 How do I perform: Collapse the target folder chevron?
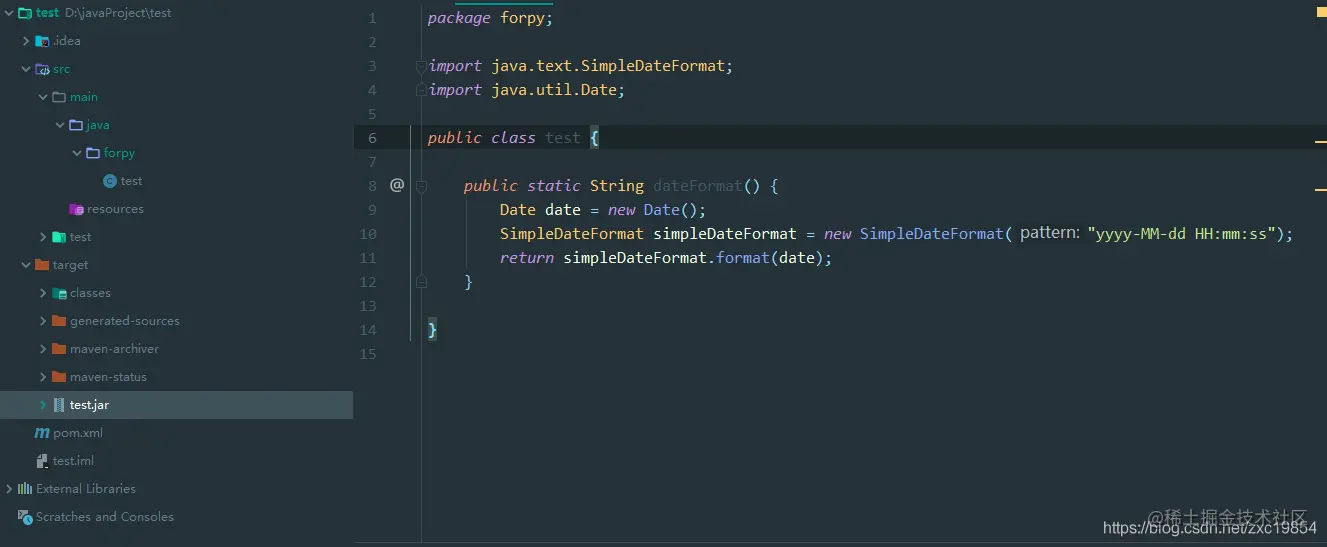(x=26, y=265)
